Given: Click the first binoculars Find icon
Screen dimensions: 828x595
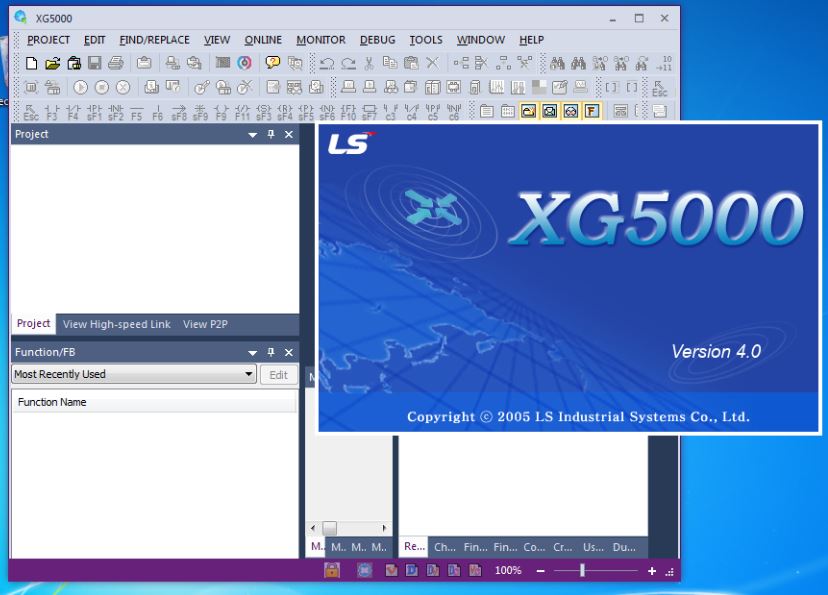Looking at the screenshot, I should tap(557, 63).
